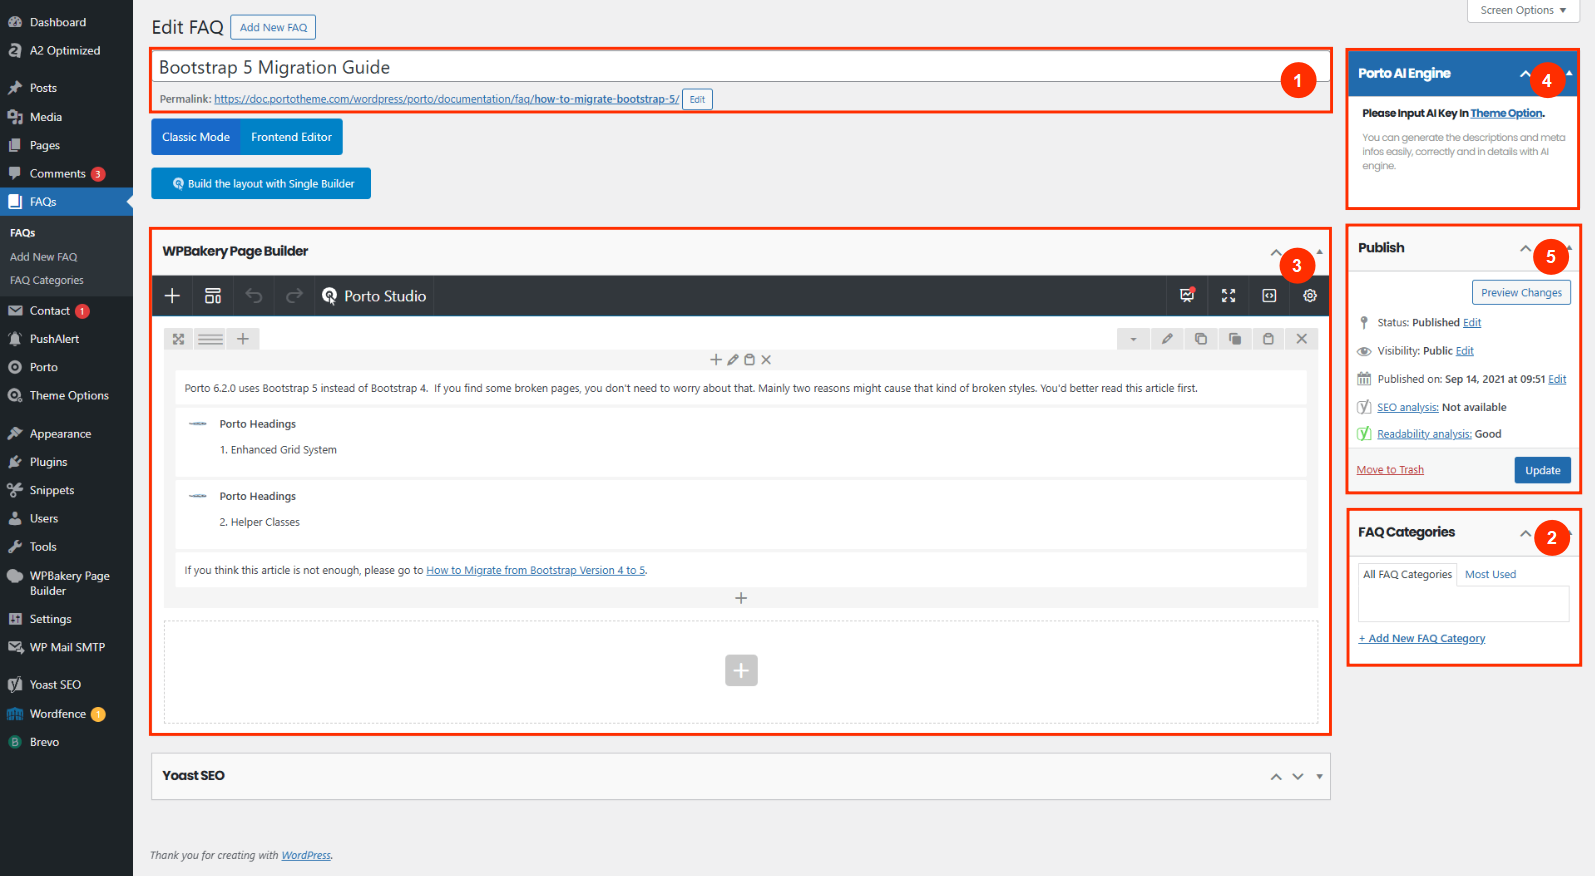
Task: Open Yoast SEO sidebar menu
Action: click(x=55, y=685)
